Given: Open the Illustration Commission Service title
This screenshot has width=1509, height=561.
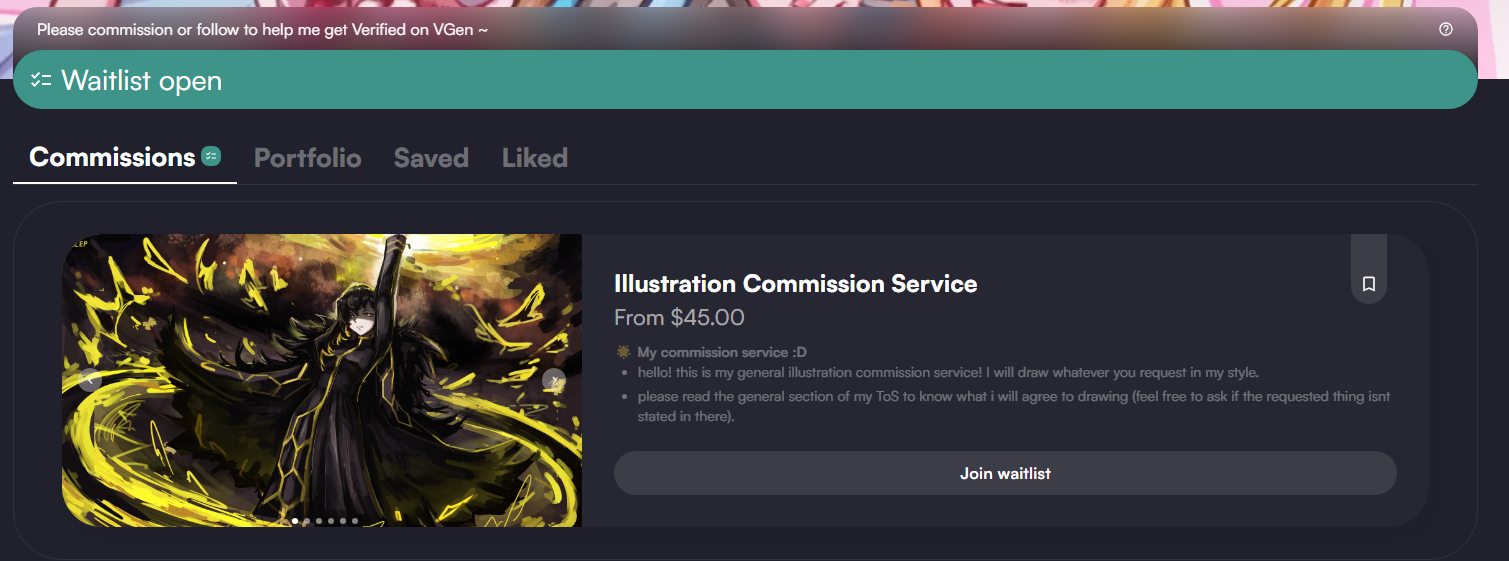Looking at the screenshot, I should 795,284.
